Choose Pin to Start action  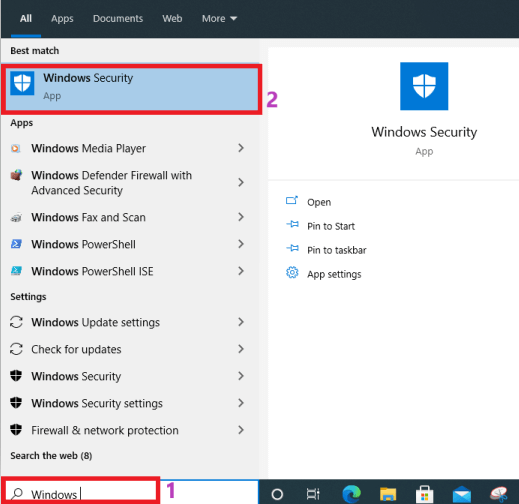click(331, 226)
